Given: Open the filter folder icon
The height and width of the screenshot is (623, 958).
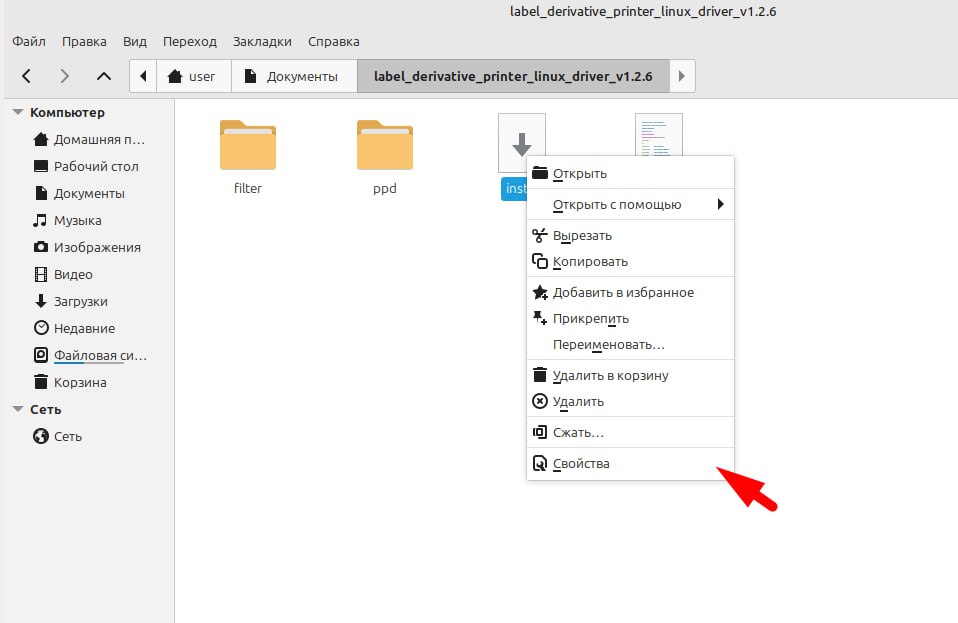Looking at the screenshot, I should (x=247, y=146).
